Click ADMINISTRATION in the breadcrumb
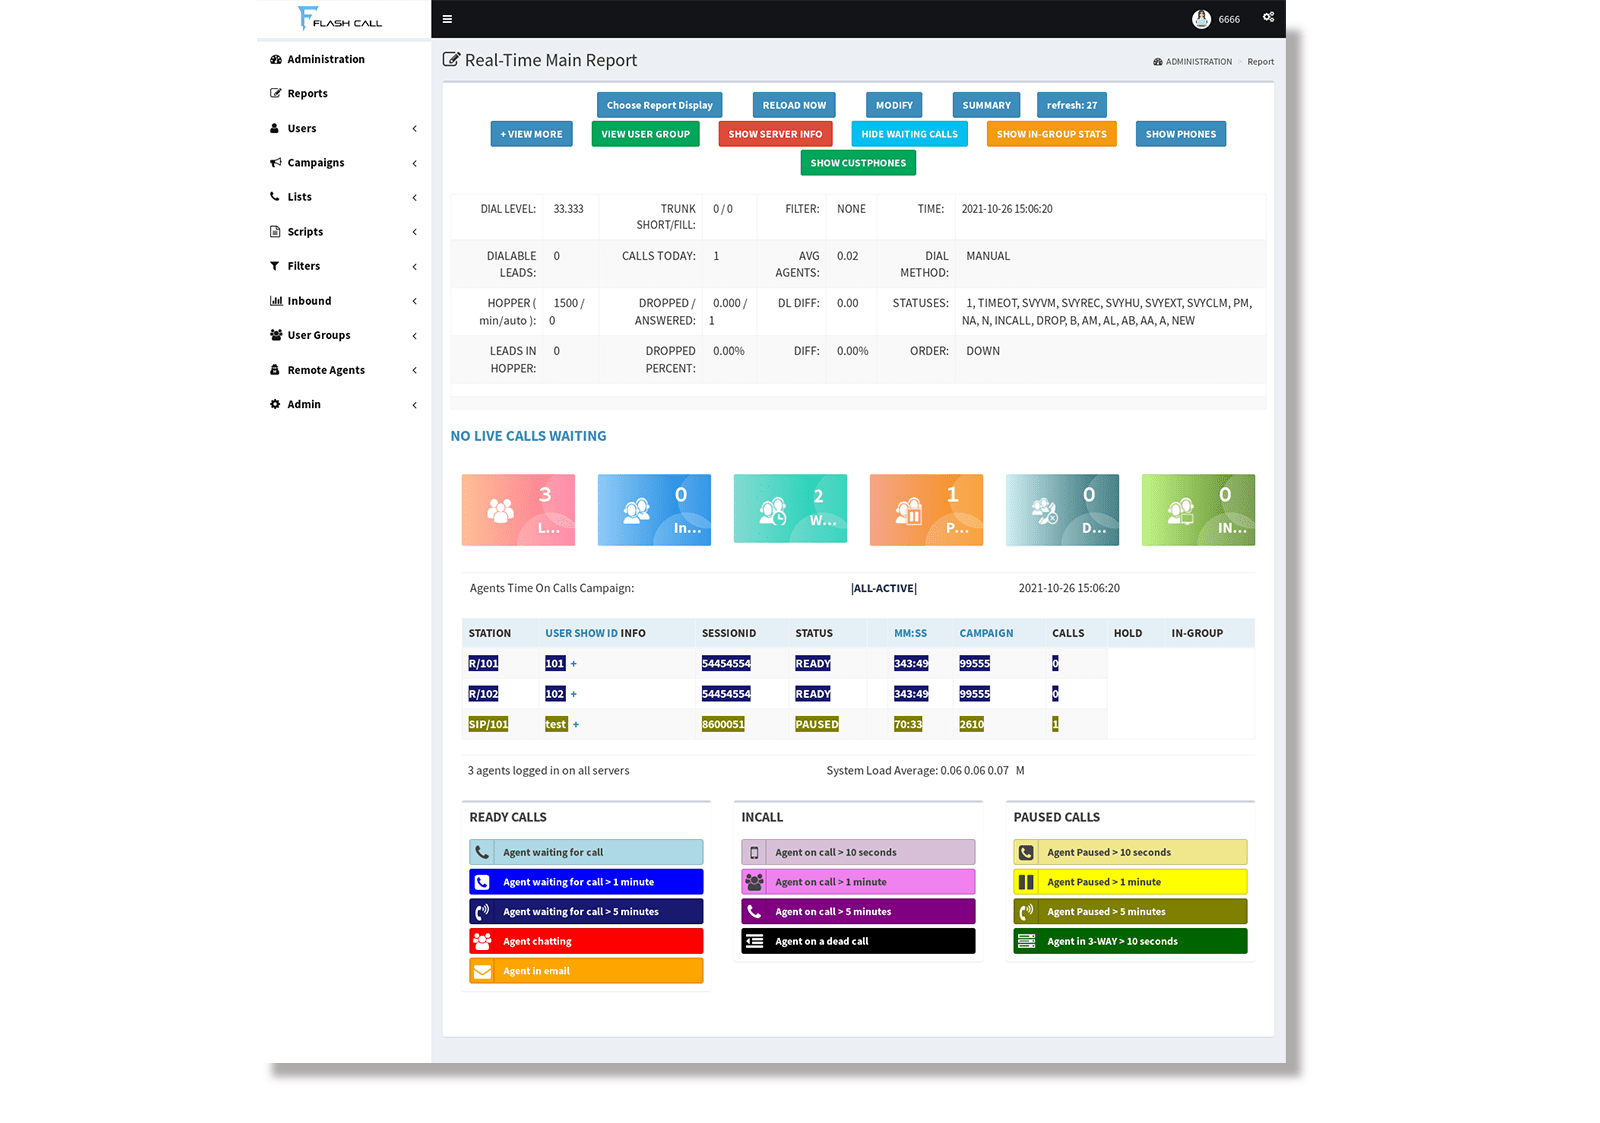This screenshot has height=1123, width=1600. pos(1197,61)
